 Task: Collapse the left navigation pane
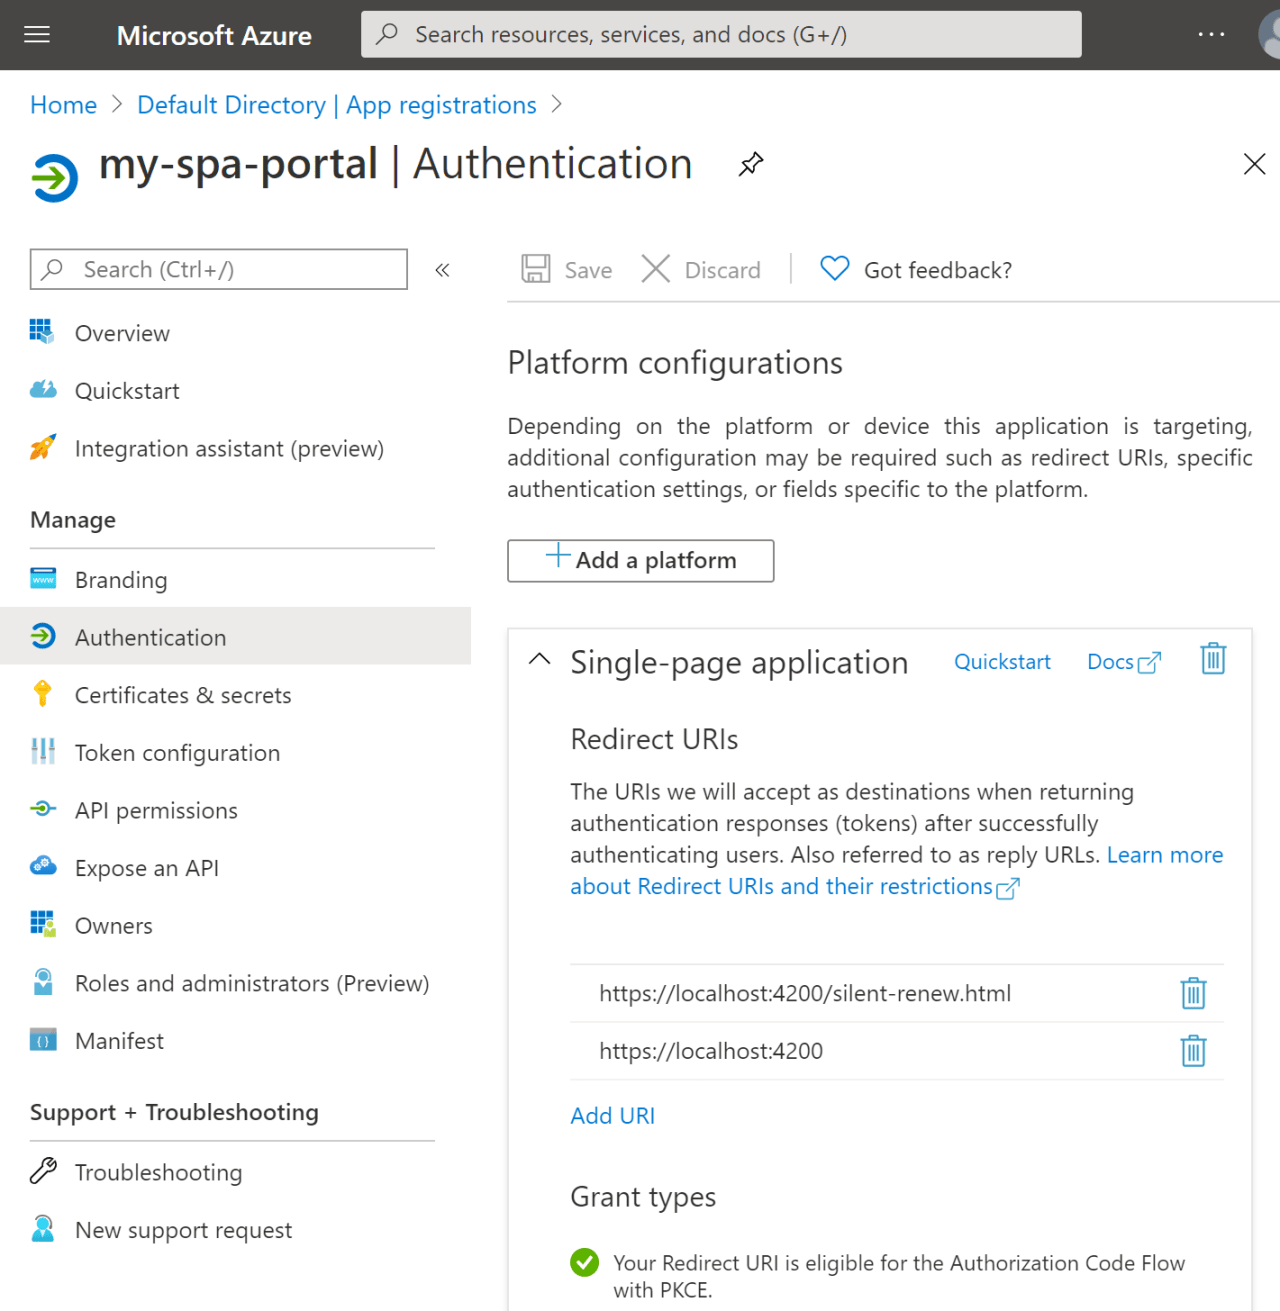pos(441,269)
